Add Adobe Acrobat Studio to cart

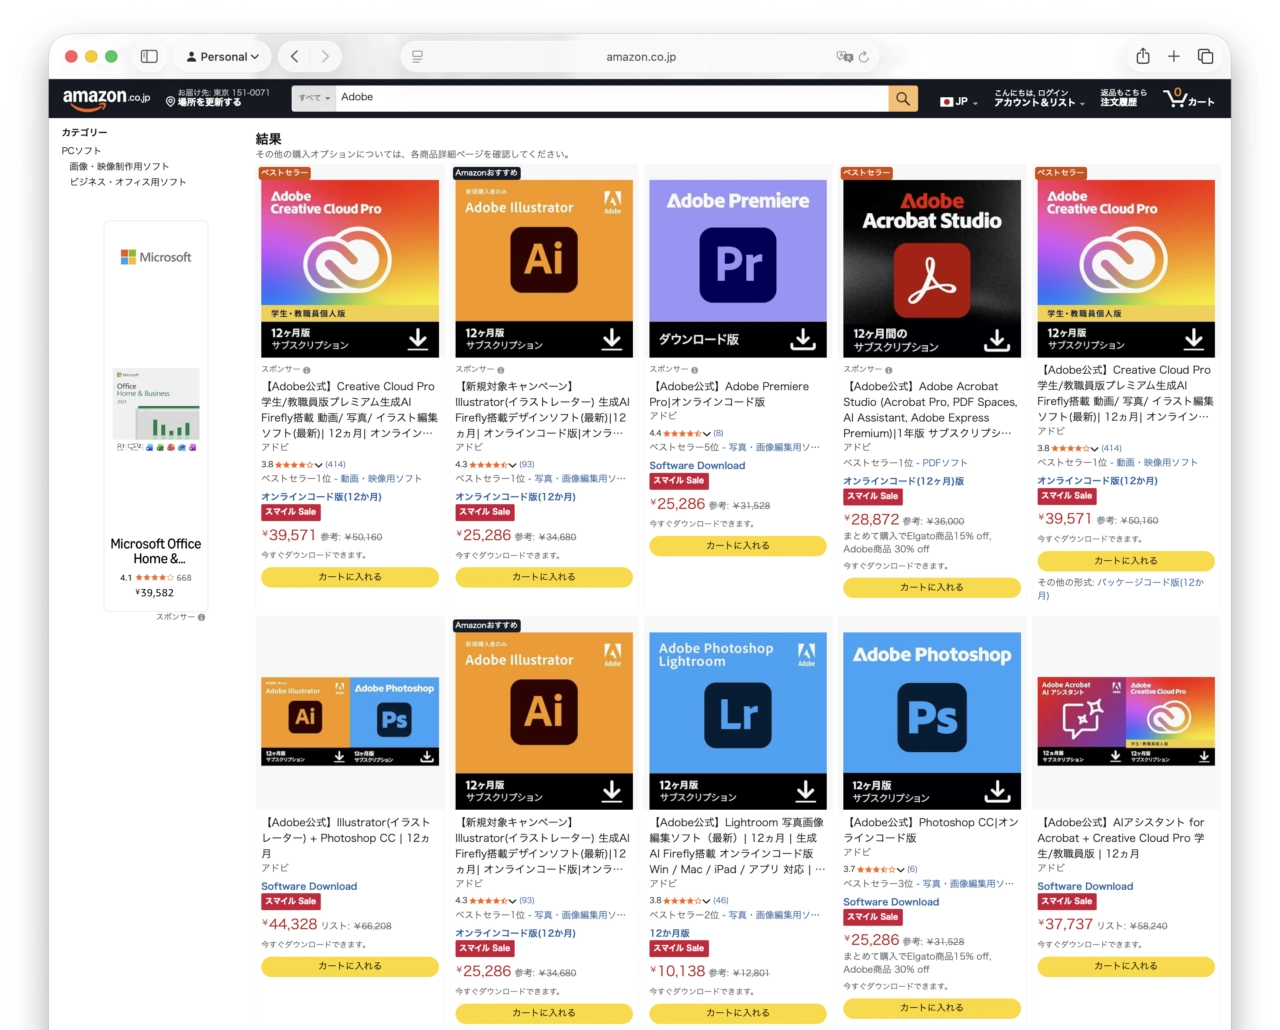click(x=932, y=588)
